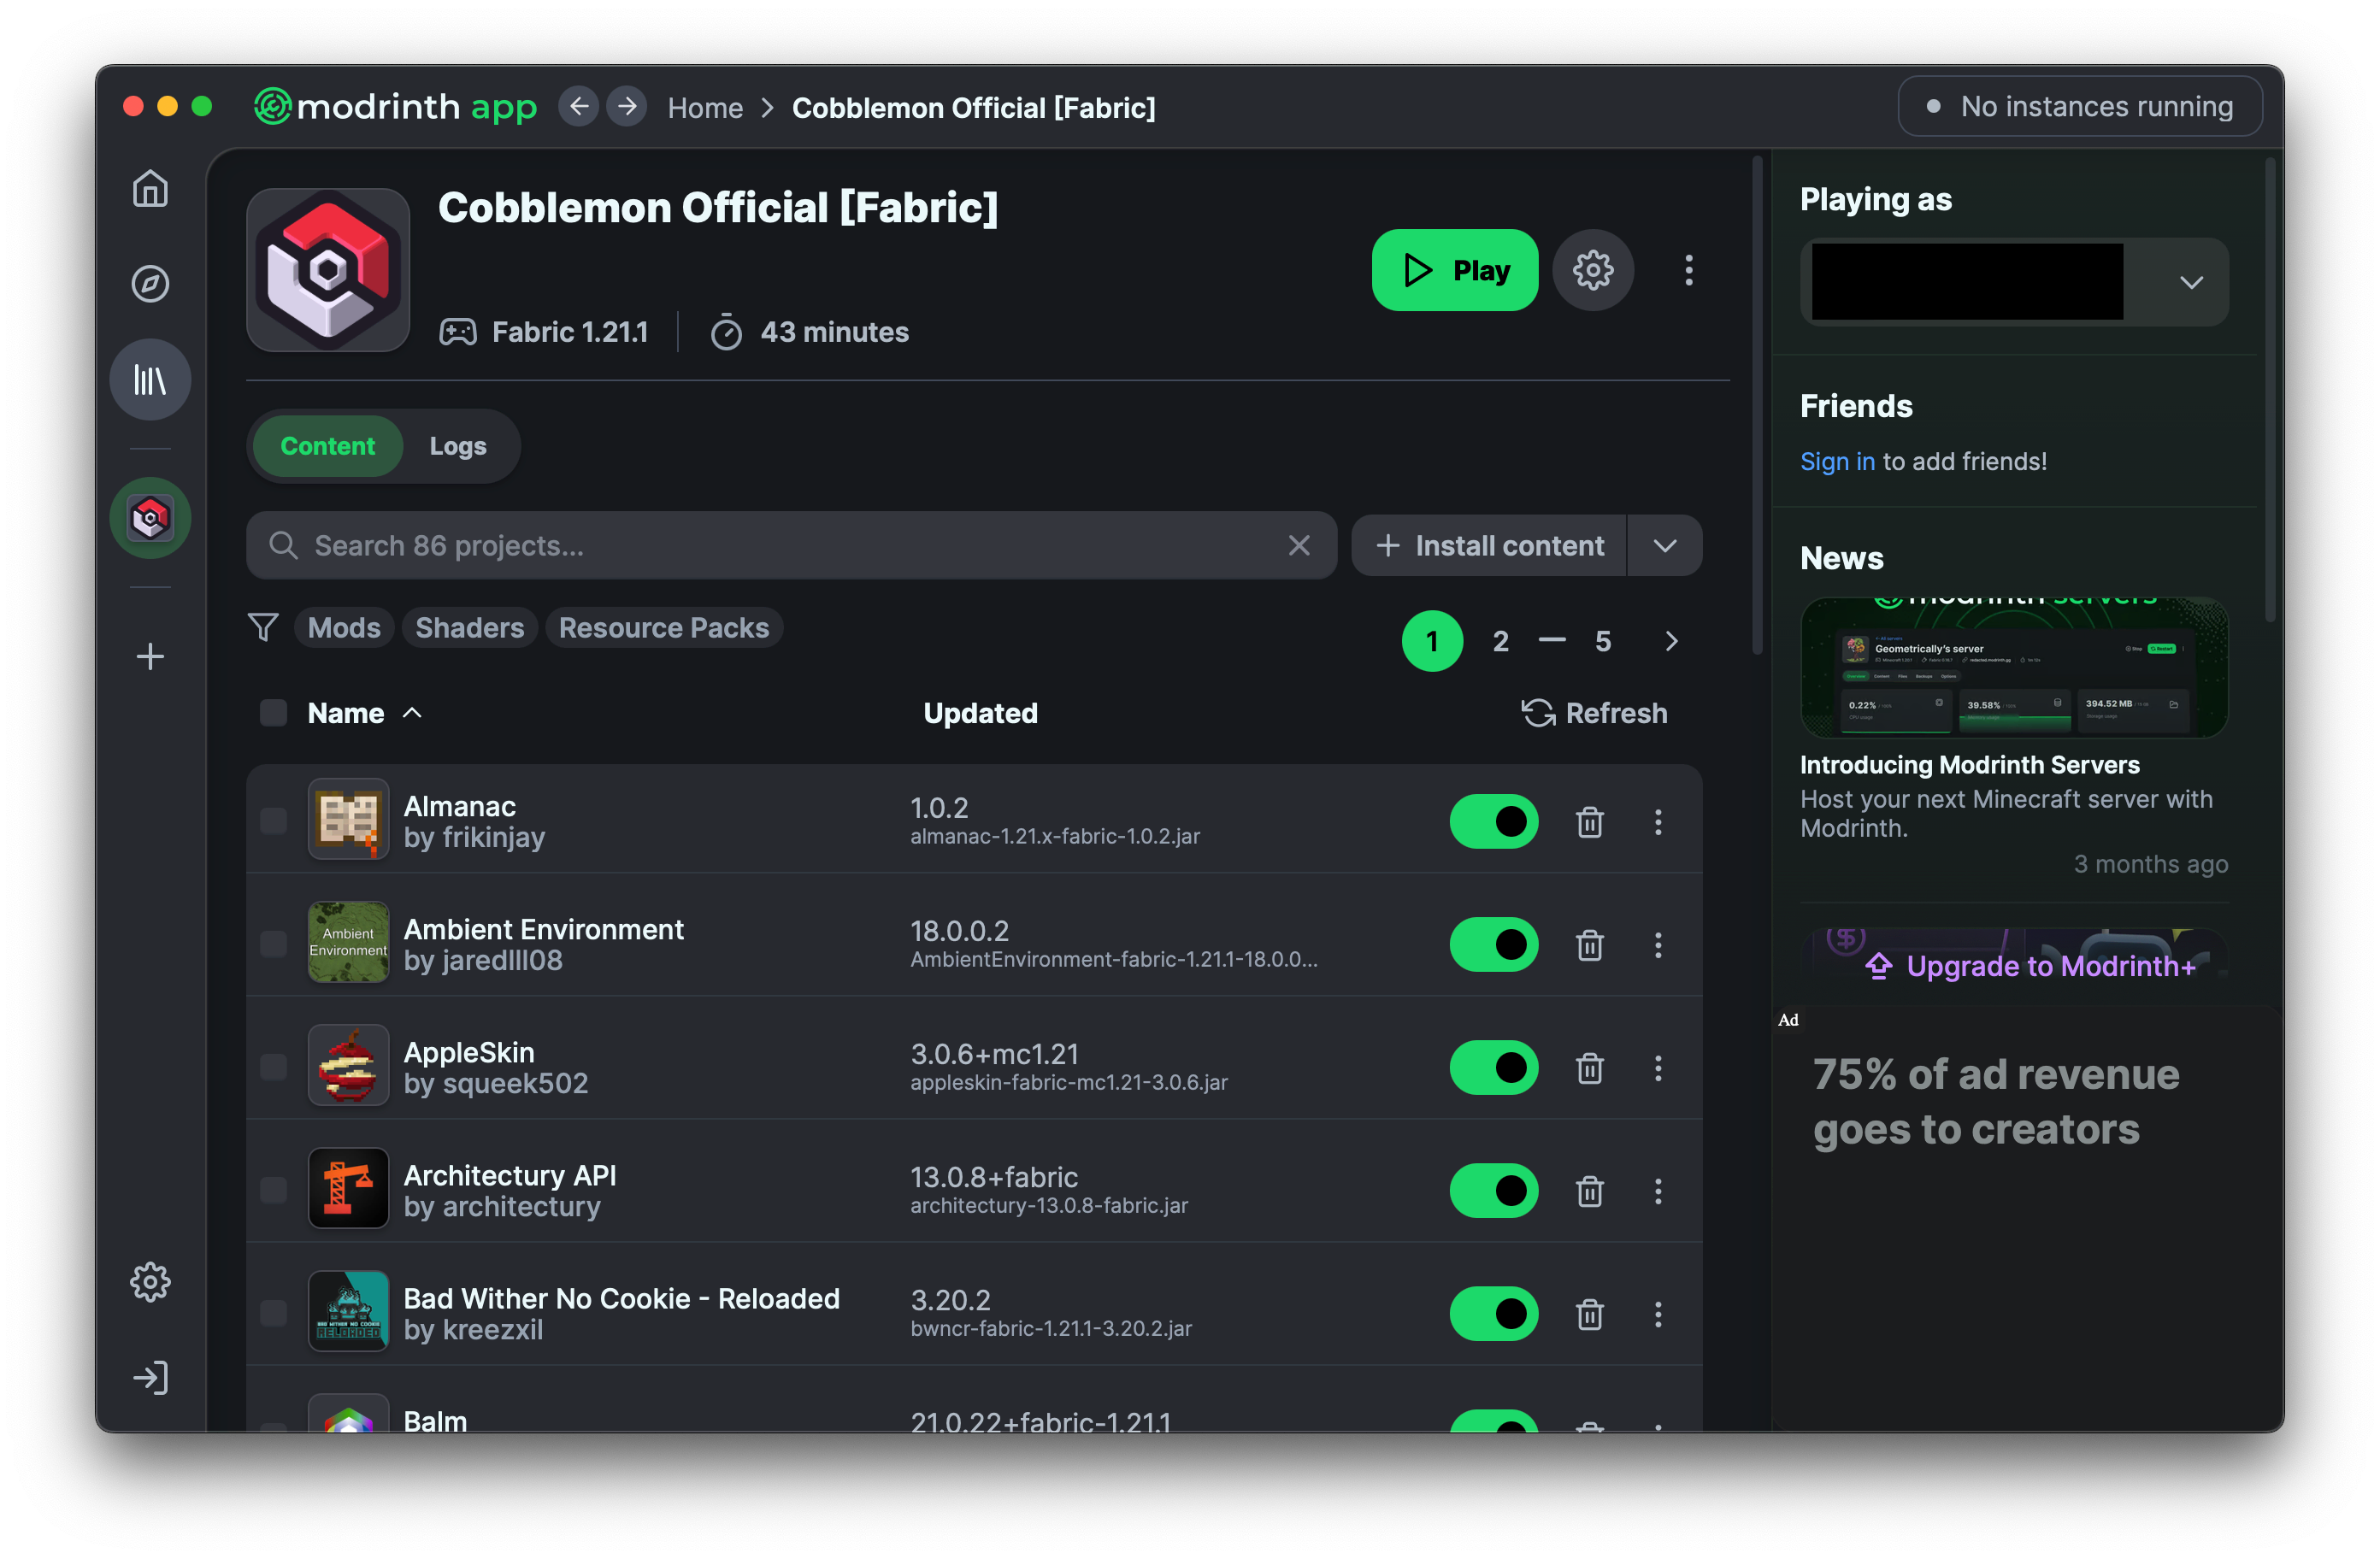The width and height of the screenshot is (2380, 1559).
Task: Open the instance more options menu
Action: 1689,270
